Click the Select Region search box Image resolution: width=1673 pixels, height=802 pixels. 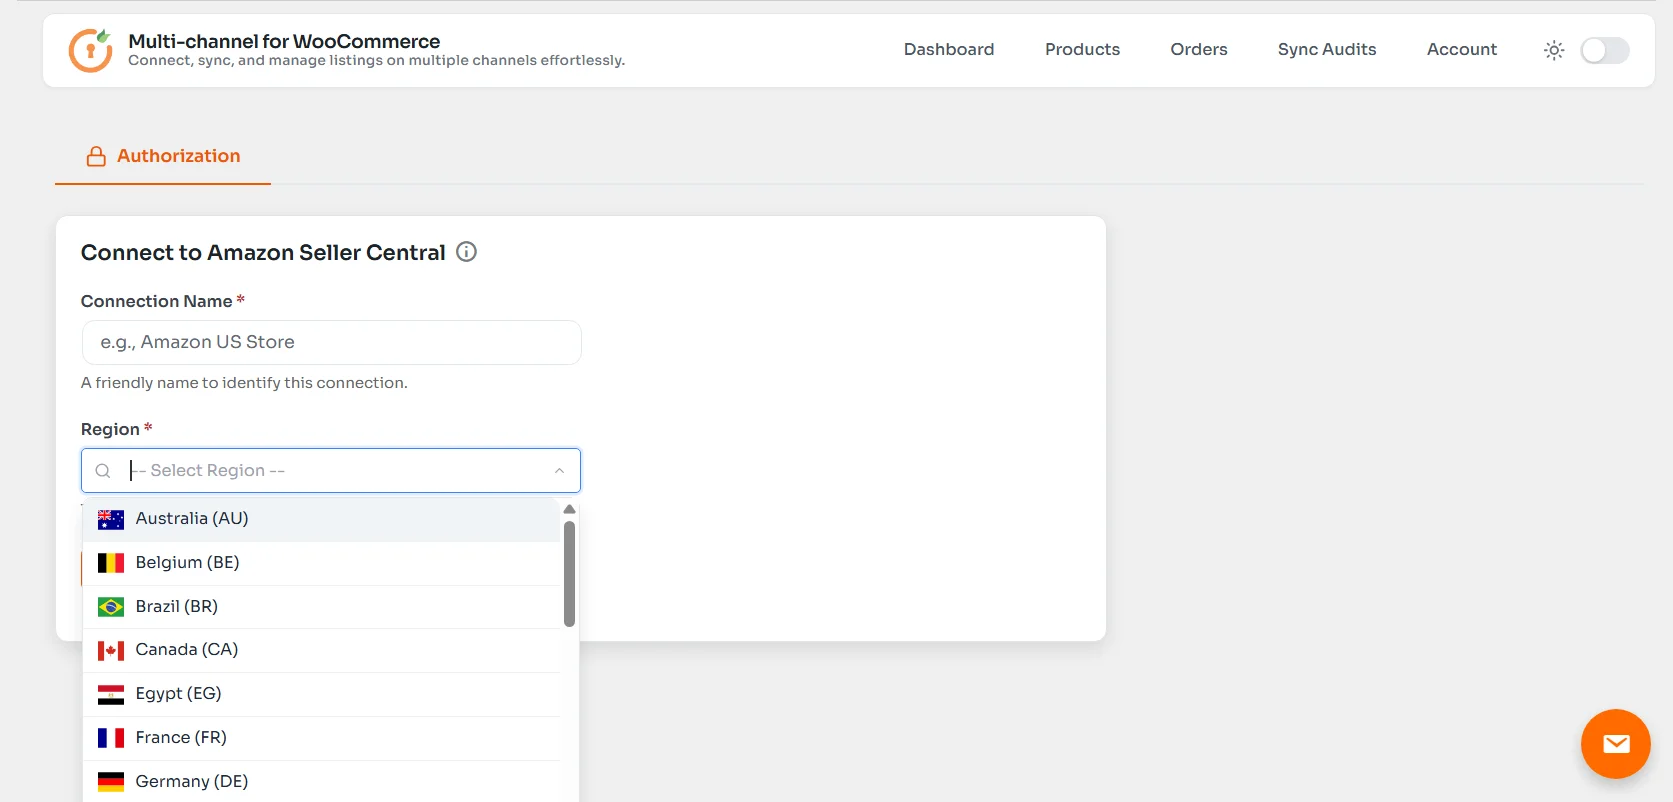(331, 470)
